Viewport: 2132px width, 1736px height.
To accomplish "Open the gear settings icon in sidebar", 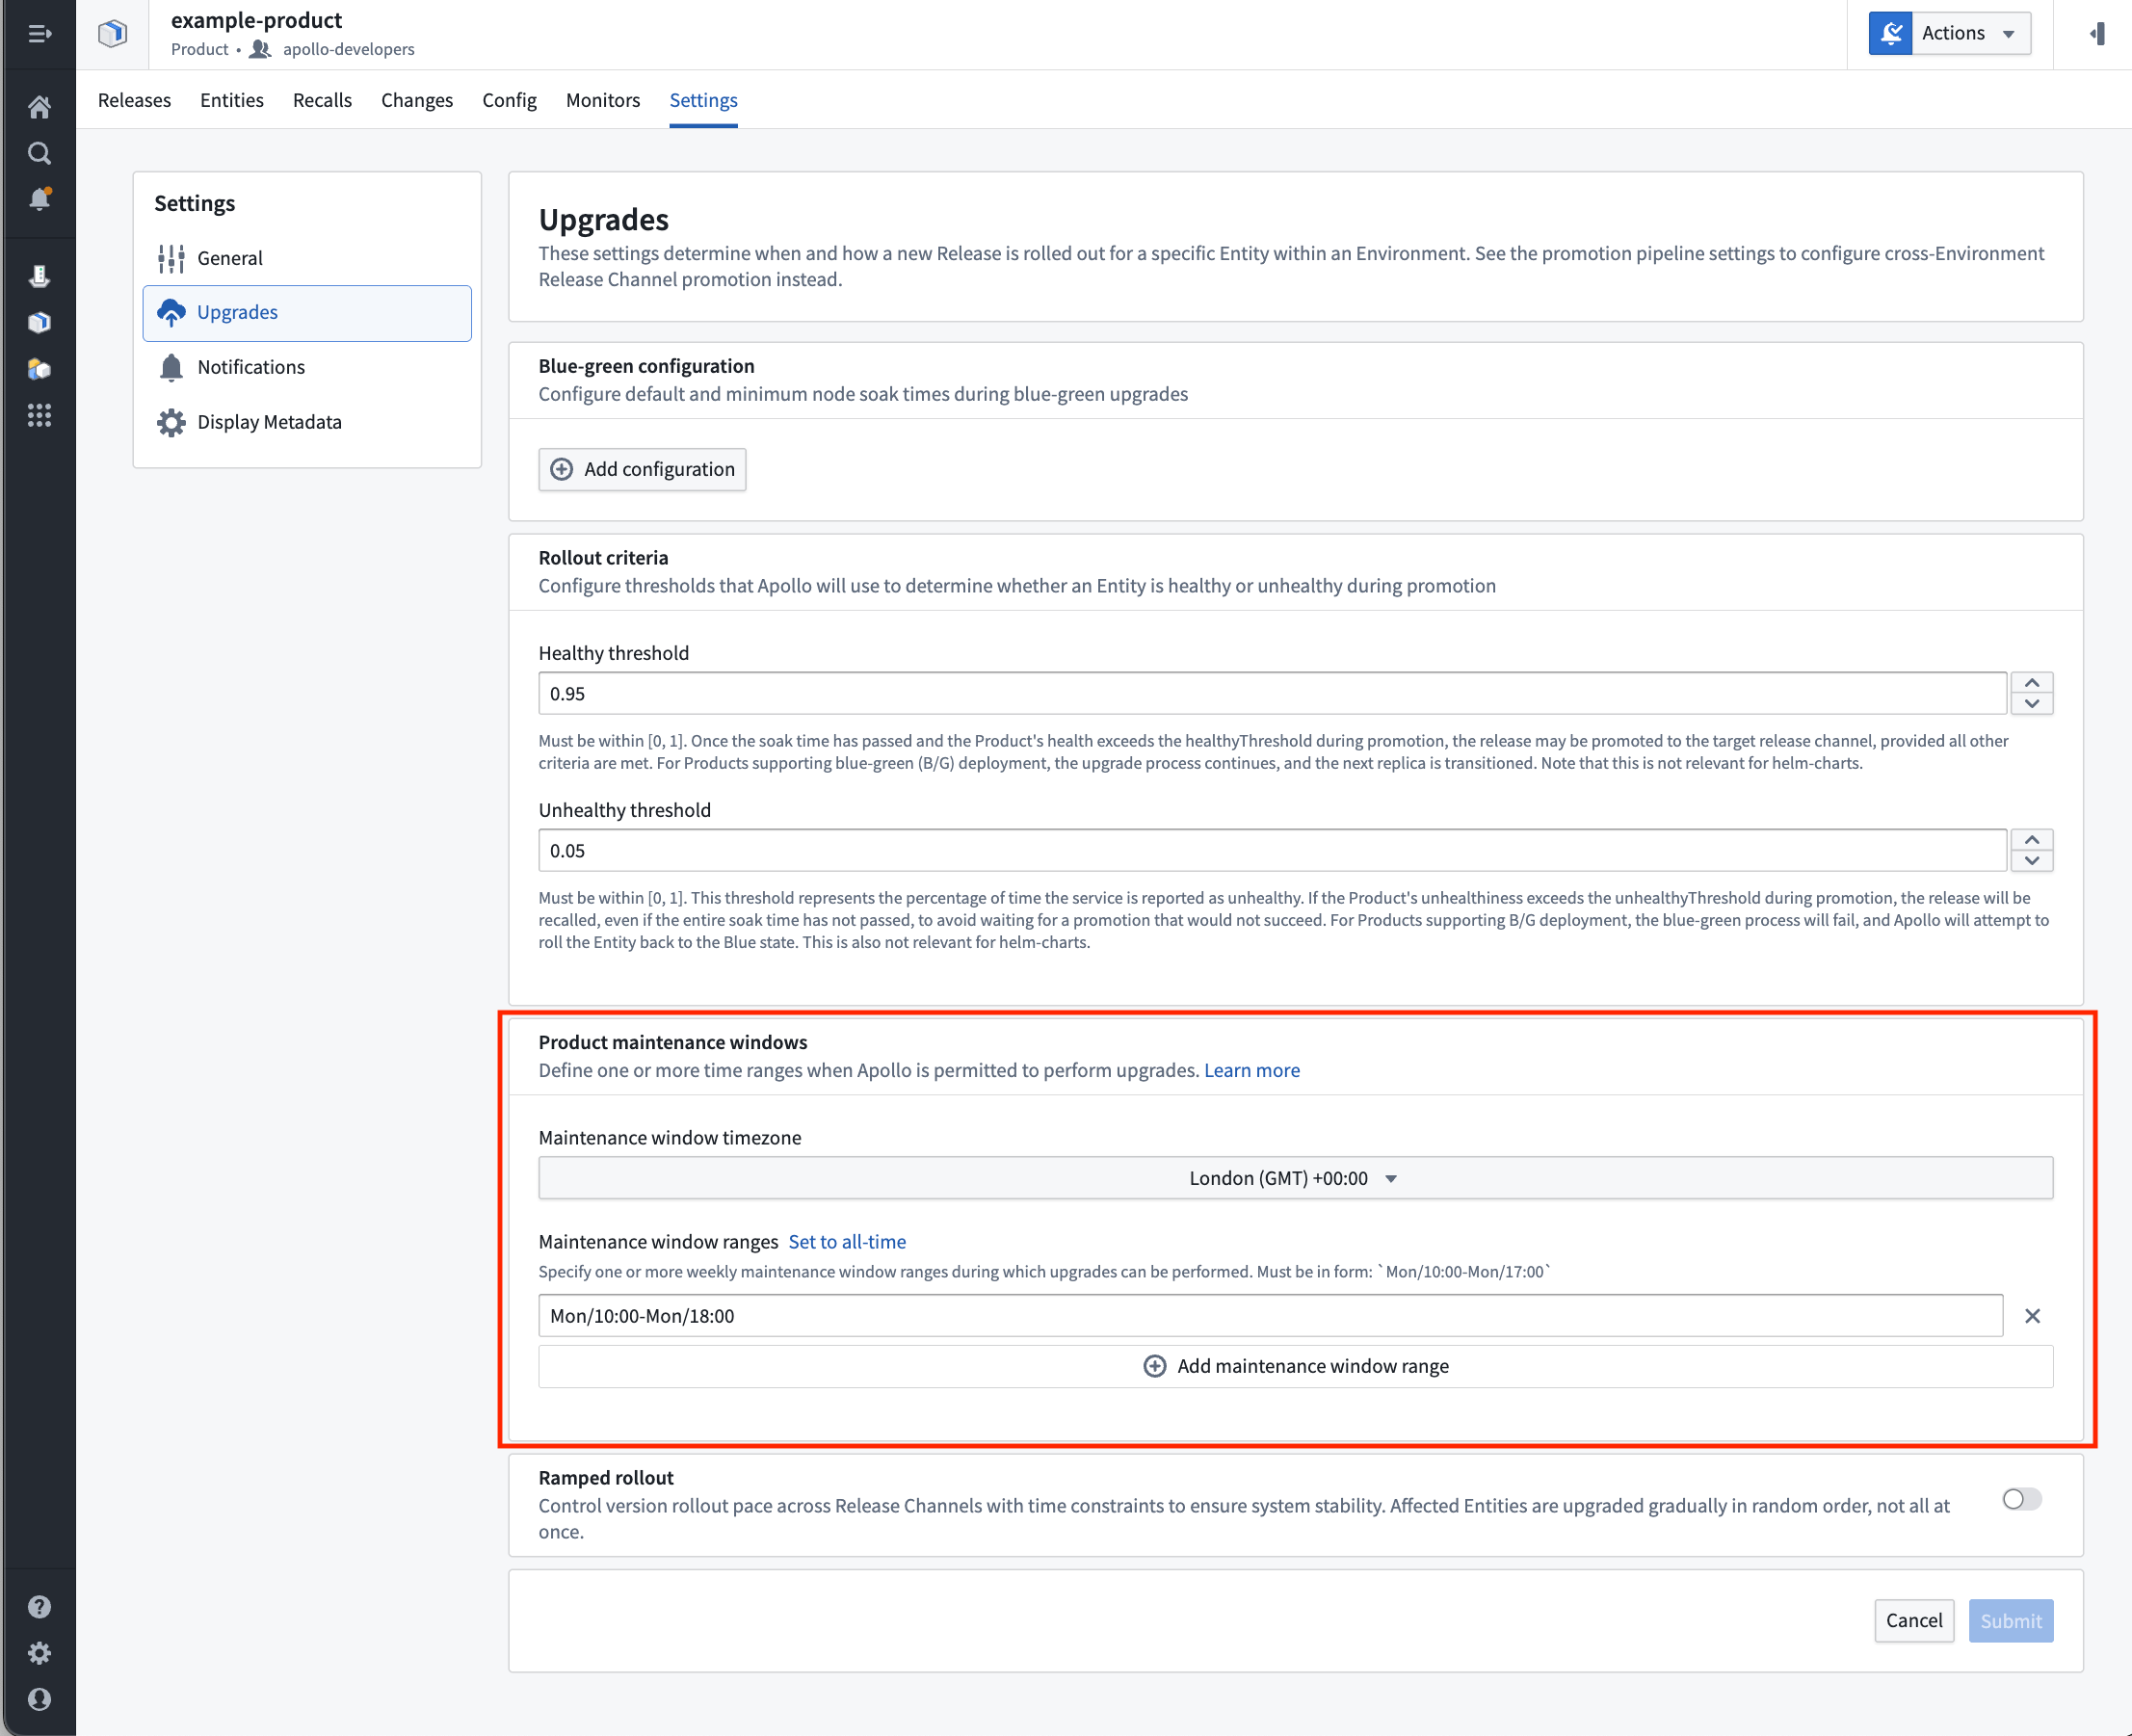I will click(39, 1653).
